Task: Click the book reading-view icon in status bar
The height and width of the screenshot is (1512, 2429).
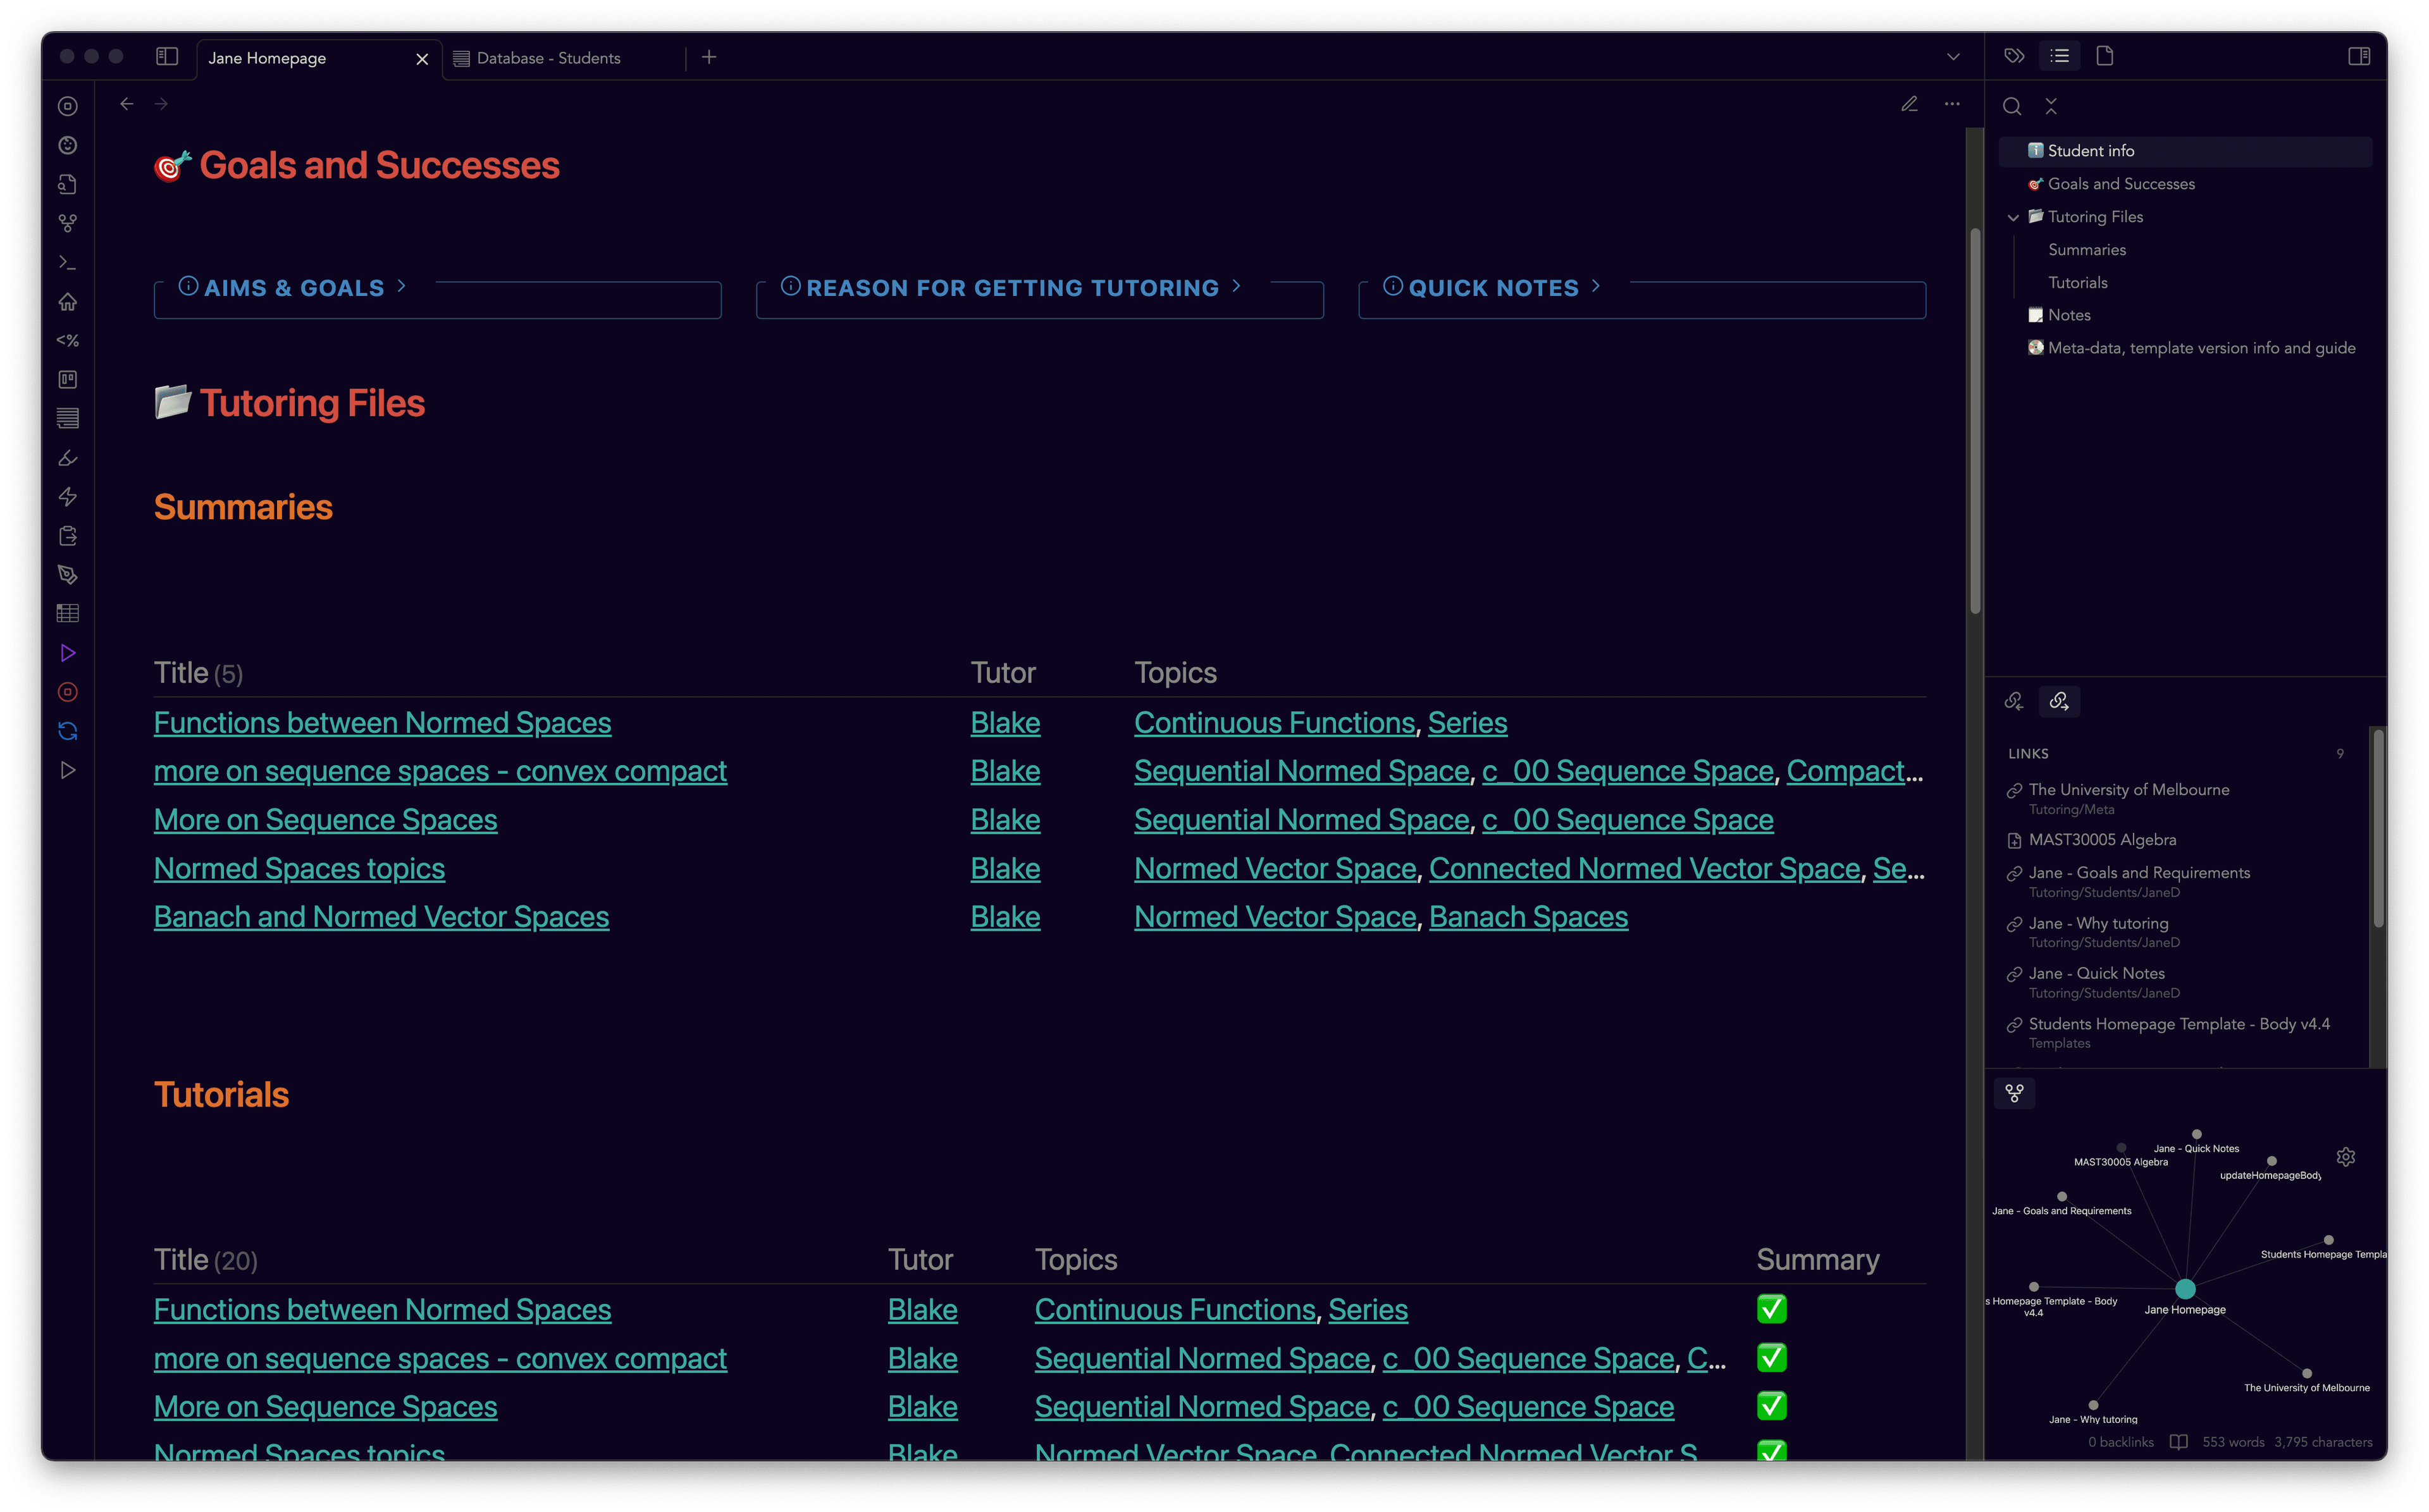Action: (2178, 1442)
